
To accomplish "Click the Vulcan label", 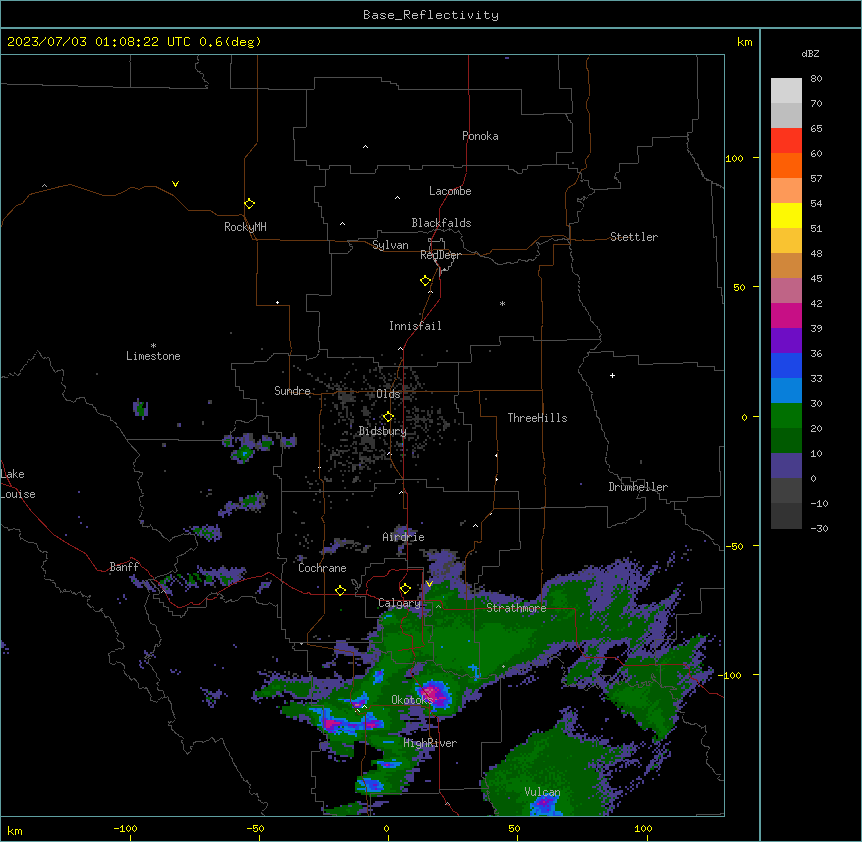I will pos(542,792).
